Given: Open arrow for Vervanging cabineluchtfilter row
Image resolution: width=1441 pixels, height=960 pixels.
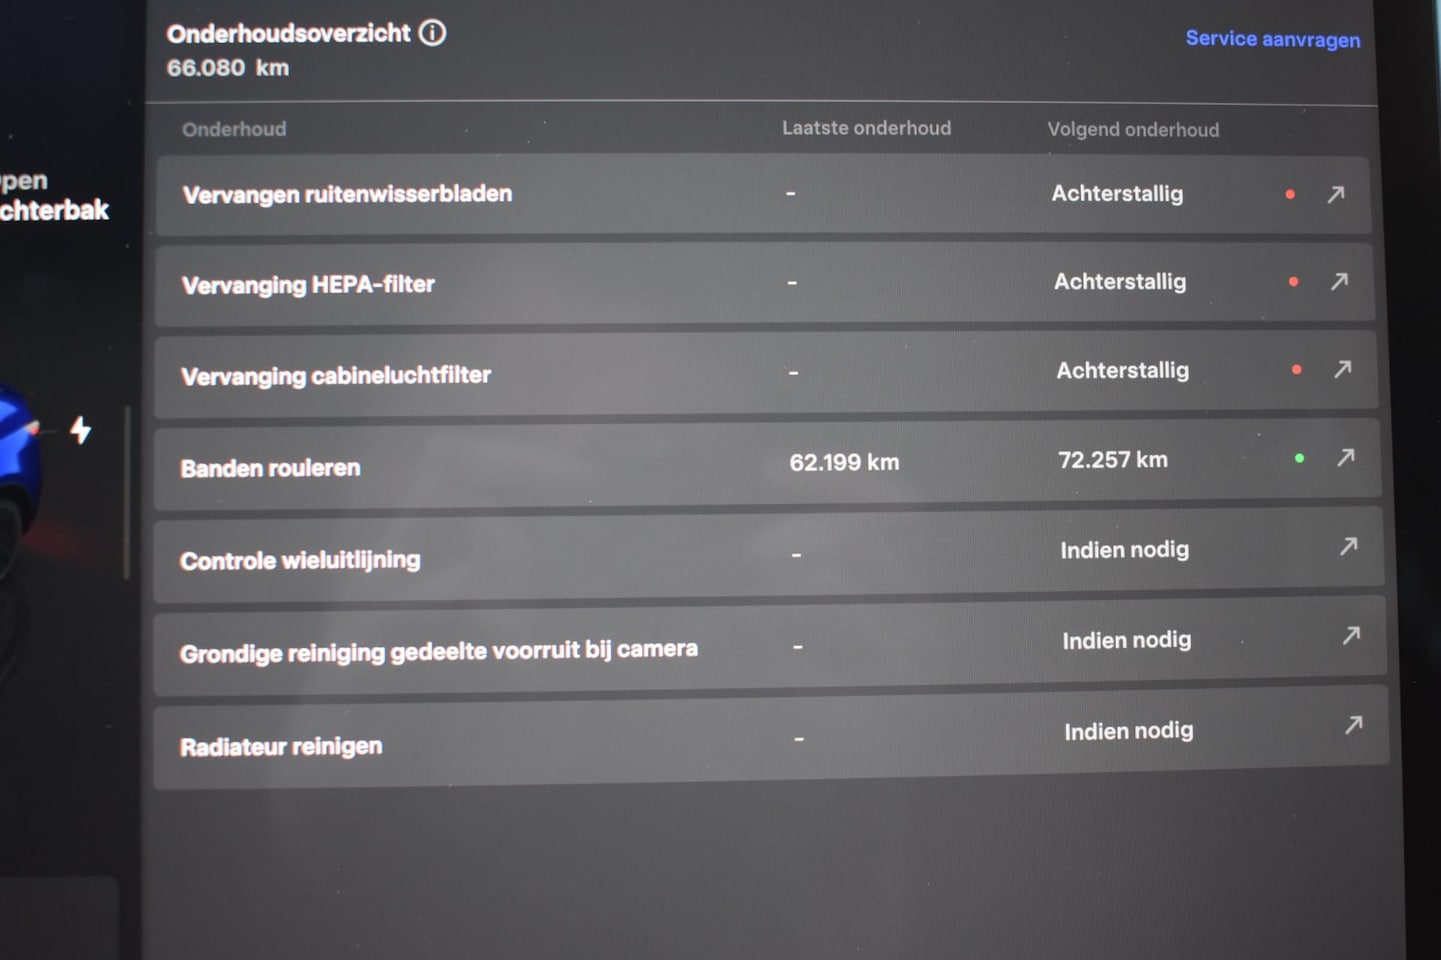Looking at the screenshot, I should point(1343,369).
